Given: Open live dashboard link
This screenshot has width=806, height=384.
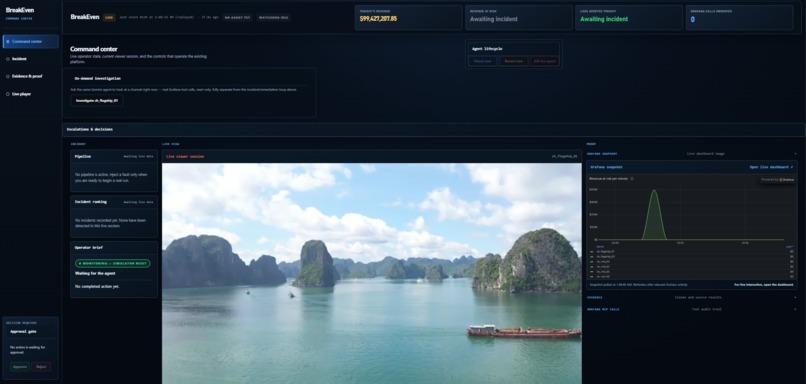Looking at the screenshot, I should pyautogui.click(x=771, y=167).
